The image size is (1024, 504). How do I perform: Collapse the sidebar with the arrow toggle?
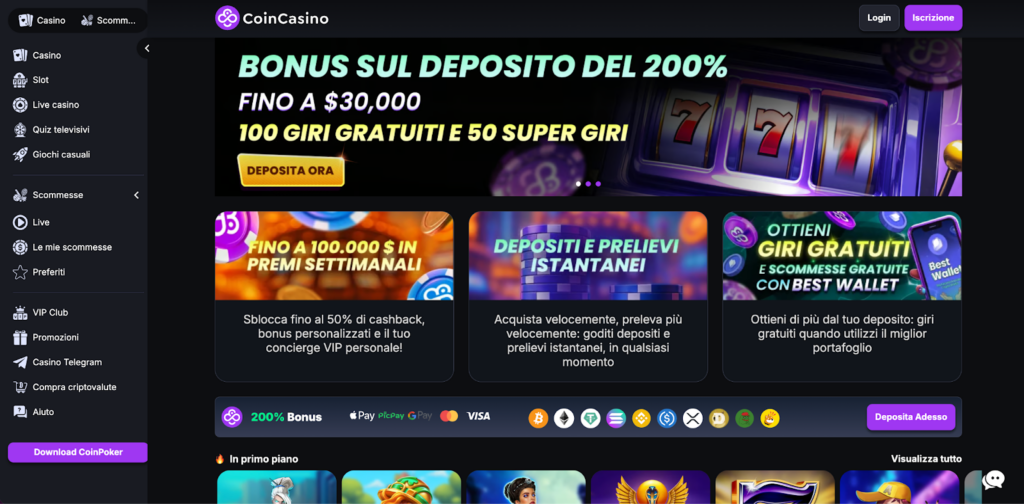tap(146, 48)
